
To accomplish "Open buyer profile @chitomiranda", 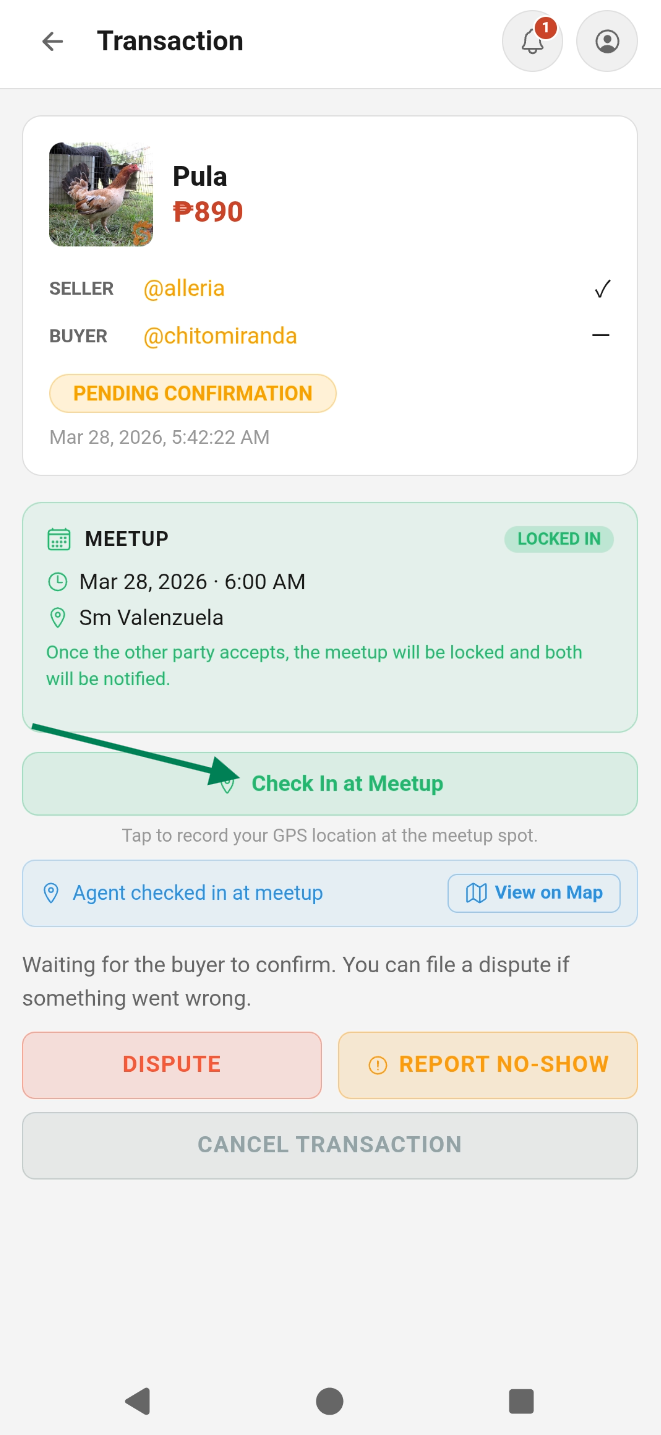I will [220, 335].
